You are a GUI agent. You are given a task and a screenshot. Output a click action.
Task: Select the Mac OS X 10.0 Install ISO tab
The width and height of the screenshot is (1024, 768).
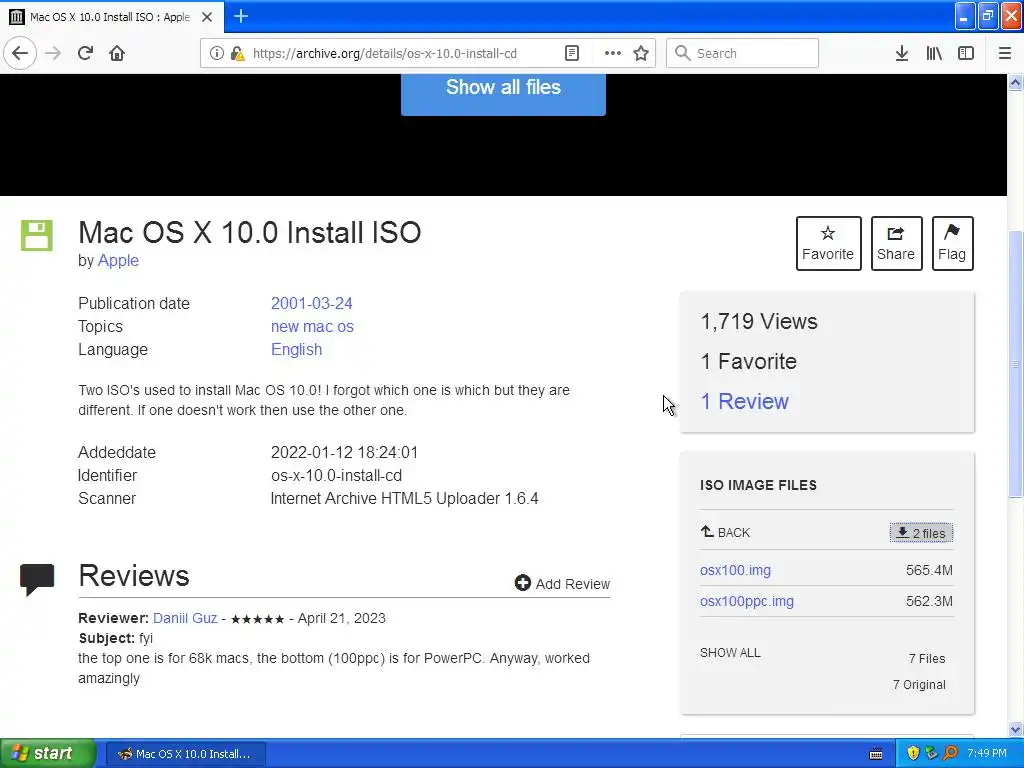pyautogui.click(x=112, y=17)
